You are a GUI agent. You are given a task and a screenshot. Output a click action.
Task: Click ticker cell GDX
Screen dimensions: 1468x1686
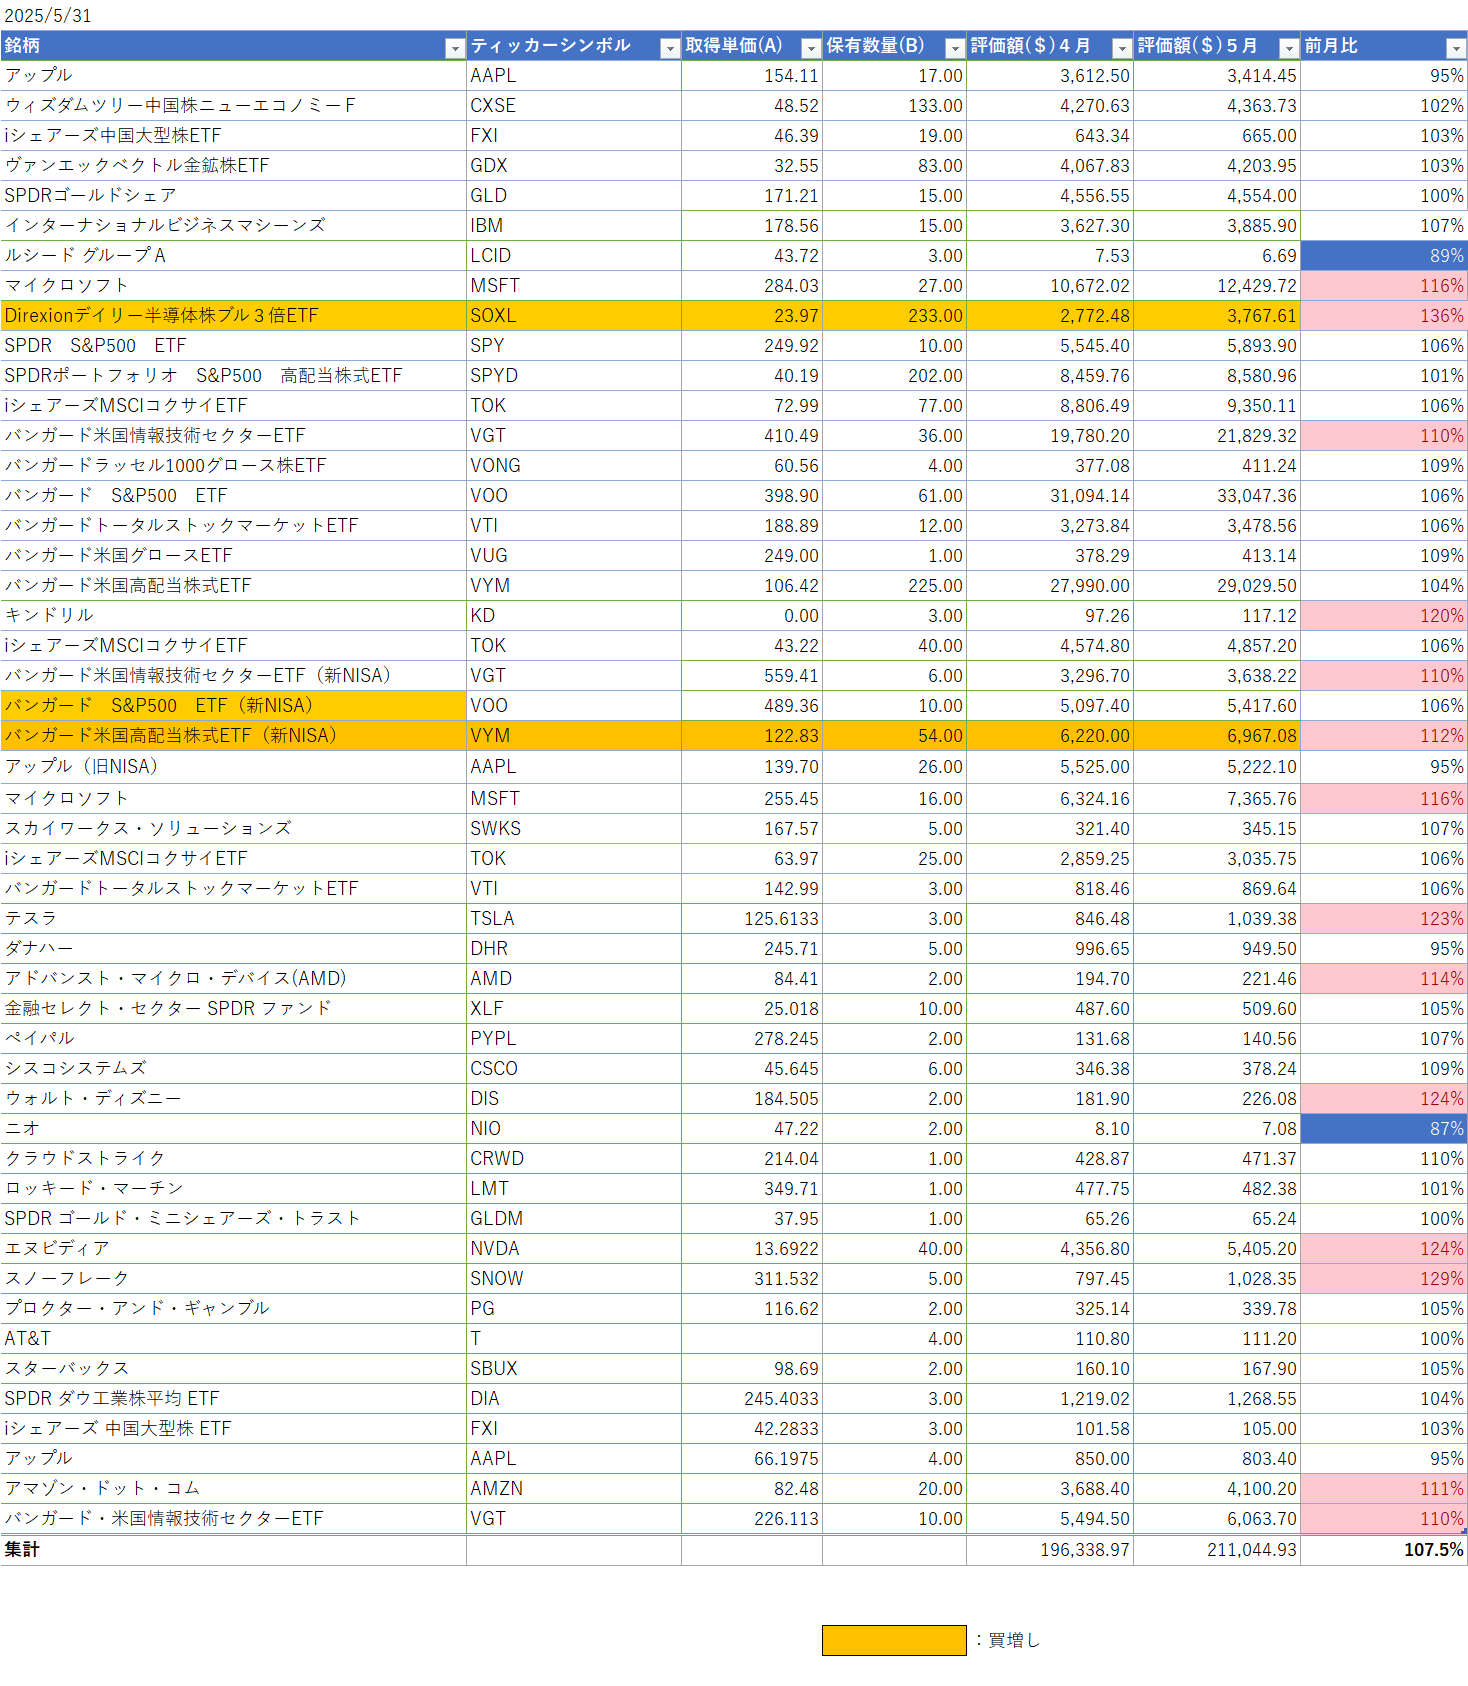pyautogui.click(x=574, y=165)
